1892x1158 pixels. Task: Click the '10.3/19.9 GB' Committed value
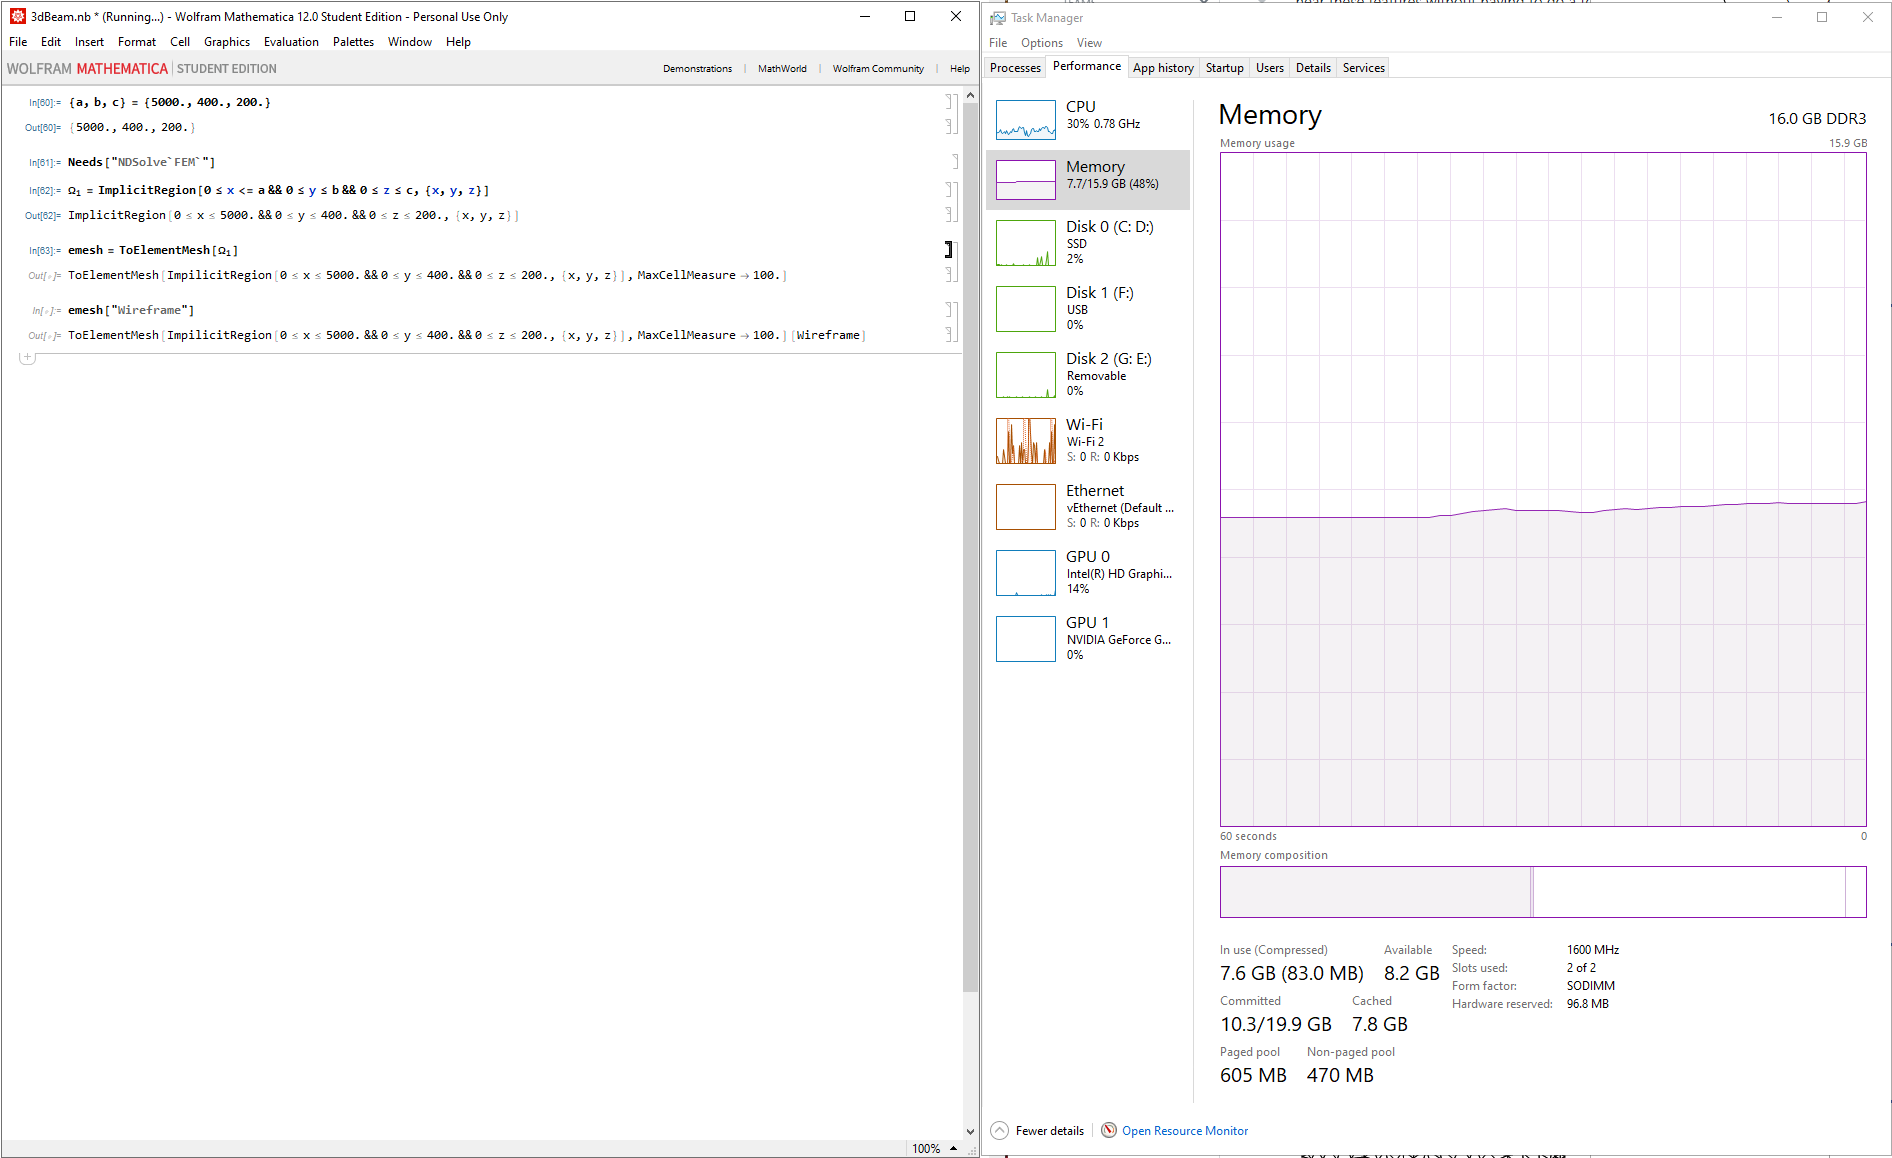[x=1275, y=1024]
